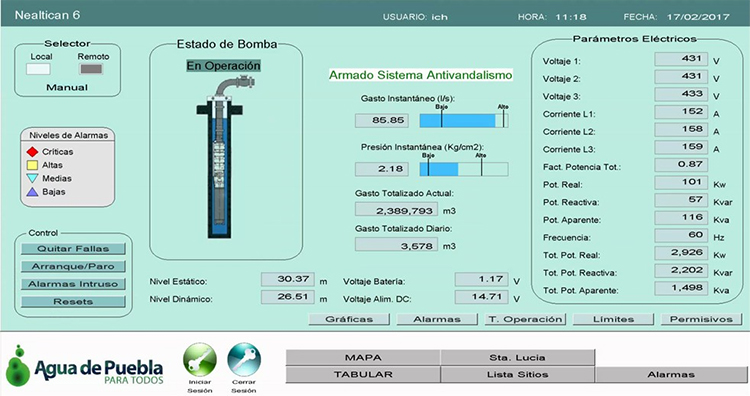
Task: Click the Gasto Instantáneo level bar
Action: tap(464, 121)
